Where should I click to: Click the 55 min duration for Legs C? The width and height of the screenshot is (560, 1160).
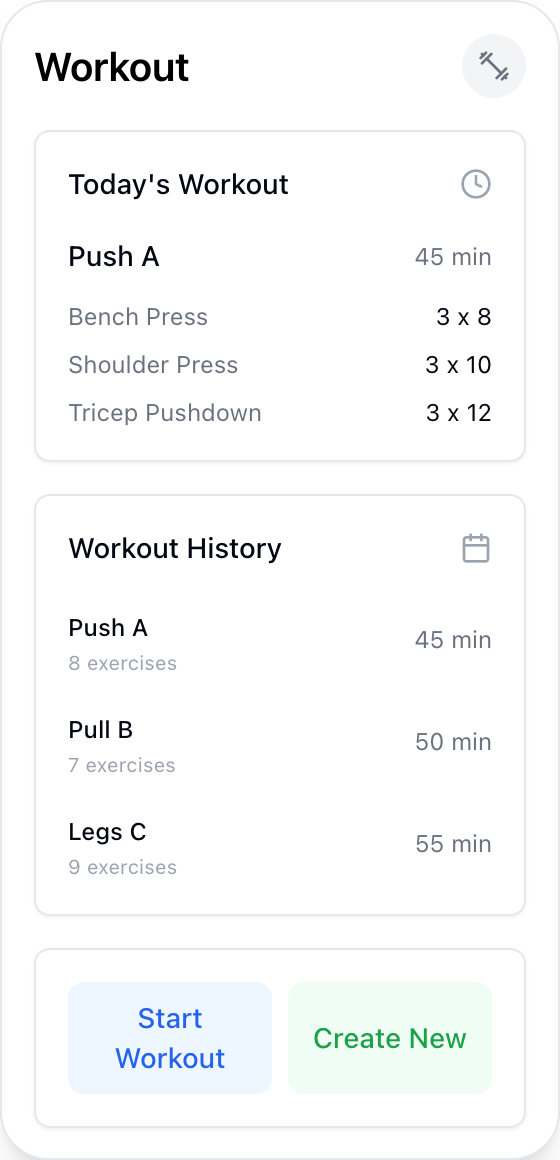pyautogui.click(x=453, y=844)
